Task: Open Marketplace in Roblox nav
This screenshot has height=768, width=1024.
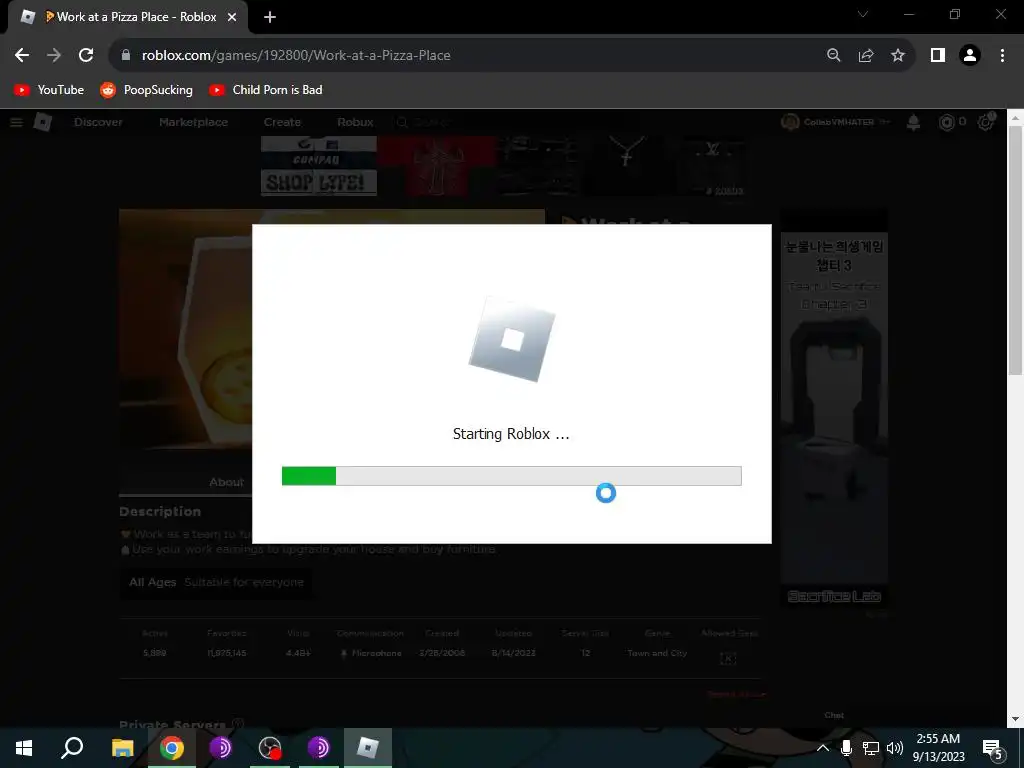Action: 193,122
